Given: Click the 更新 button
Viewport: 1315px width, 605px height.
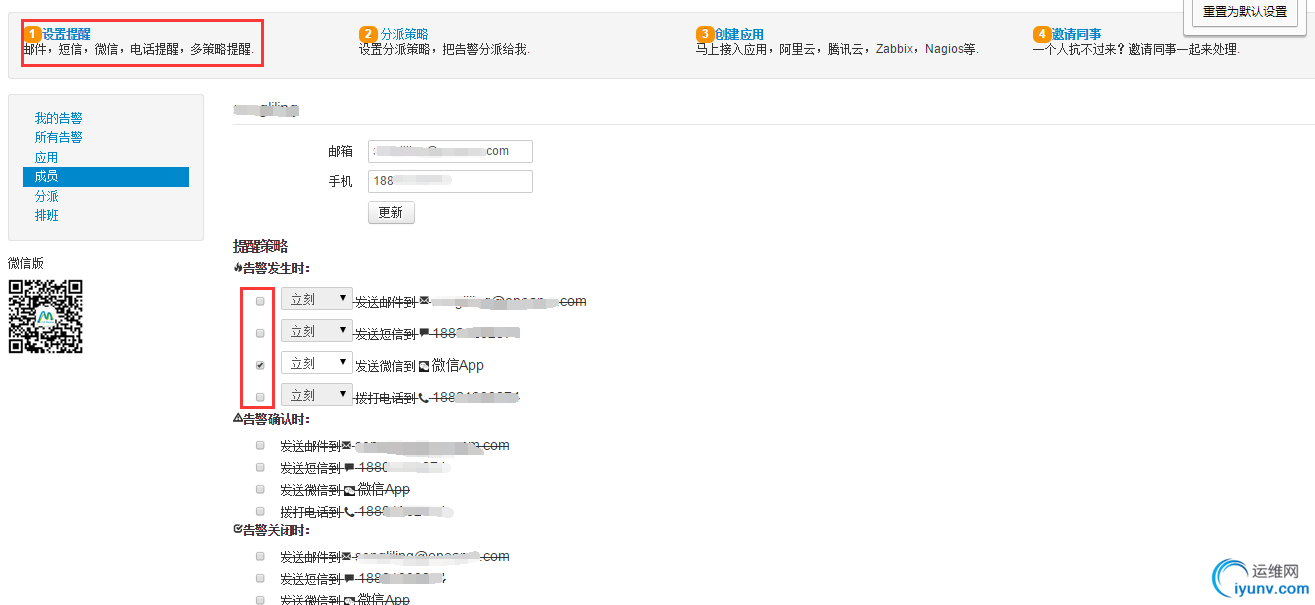Looking at the screenshot, I should click(x=390, y=212).
